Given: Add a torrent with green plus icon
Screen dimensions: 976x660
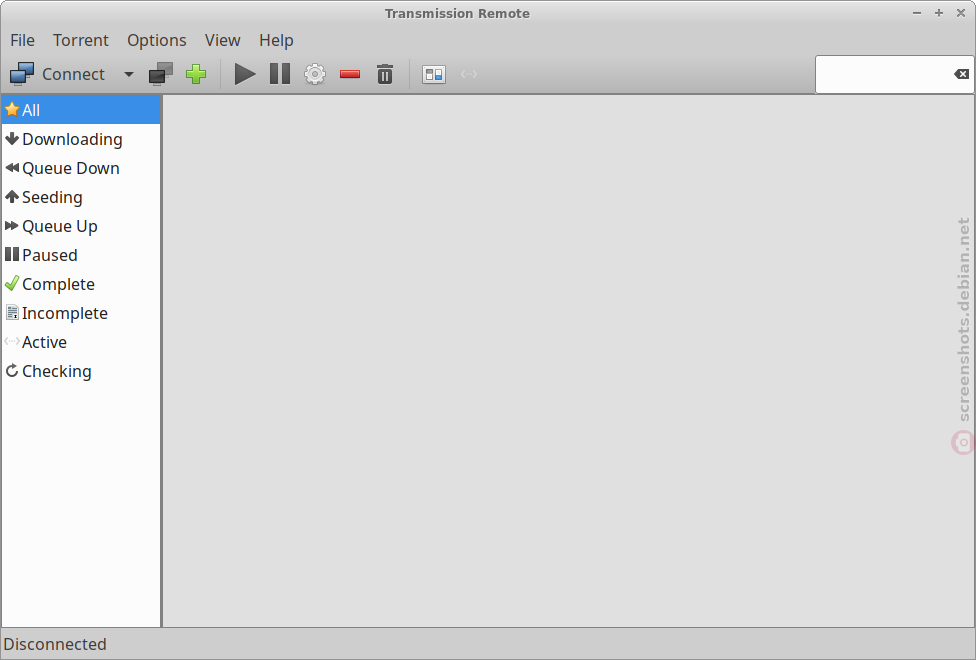Looking at the screenshot, I should click(x=196, y=74).
